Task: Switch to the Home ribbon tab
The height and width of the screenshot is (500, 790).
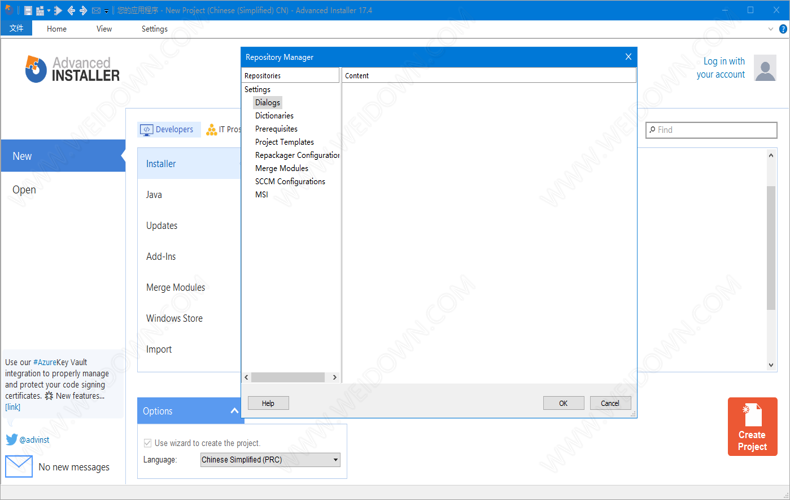Action: (56, 29)
